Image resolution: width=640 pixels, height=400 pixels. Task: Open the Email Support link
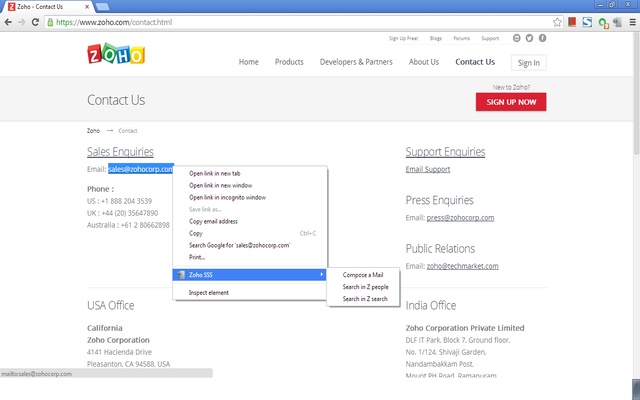[x=428, y=169]
